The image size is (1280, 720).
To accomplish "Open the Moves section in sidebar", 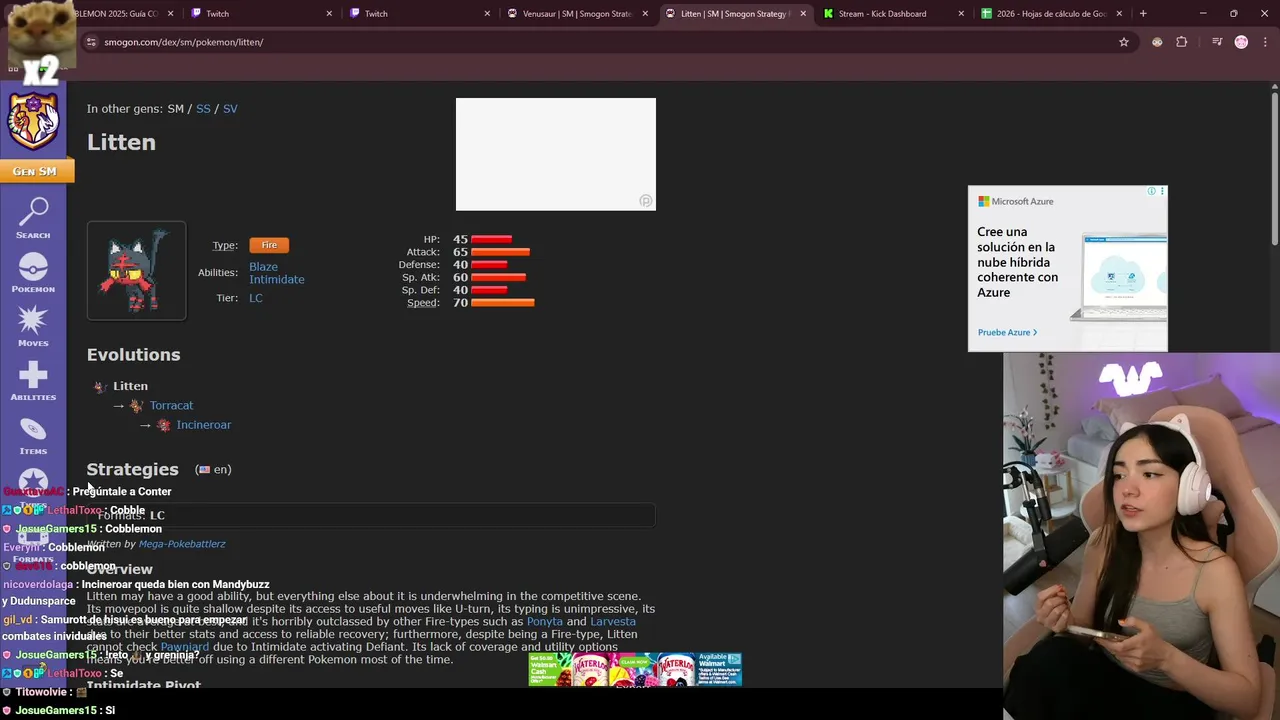I will 33,326.
